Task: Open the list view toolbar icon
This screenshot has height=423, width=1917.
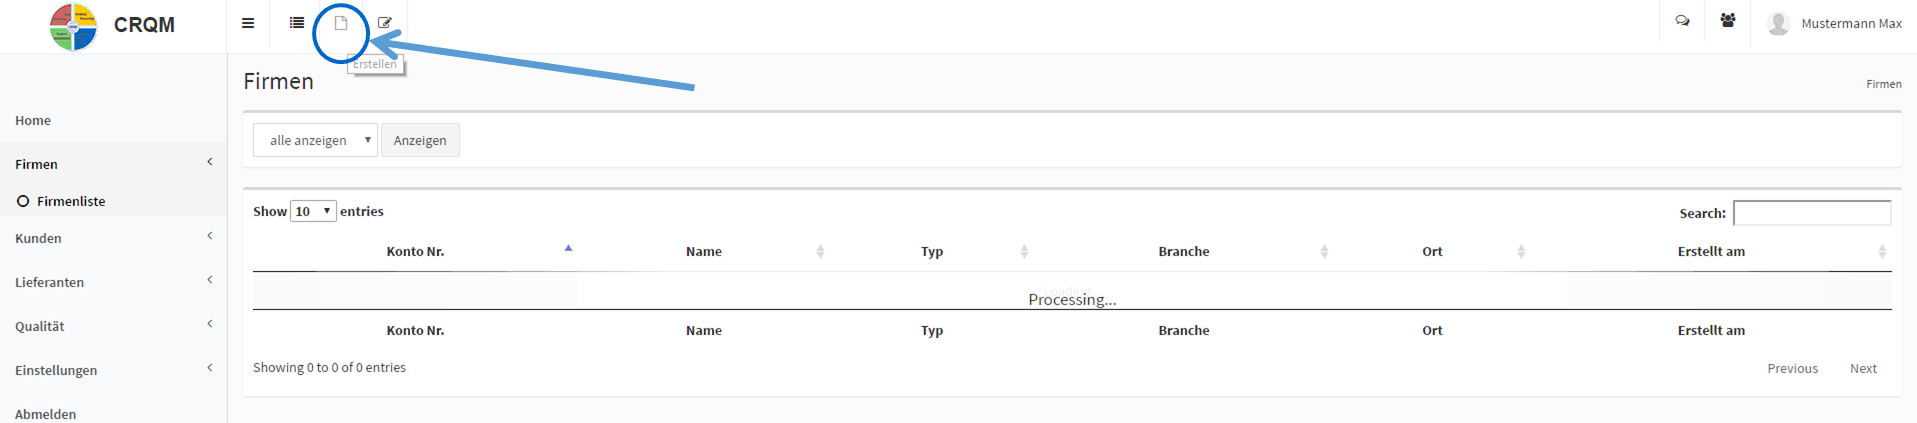Action: pyautogui.click(x=297, y=22)
